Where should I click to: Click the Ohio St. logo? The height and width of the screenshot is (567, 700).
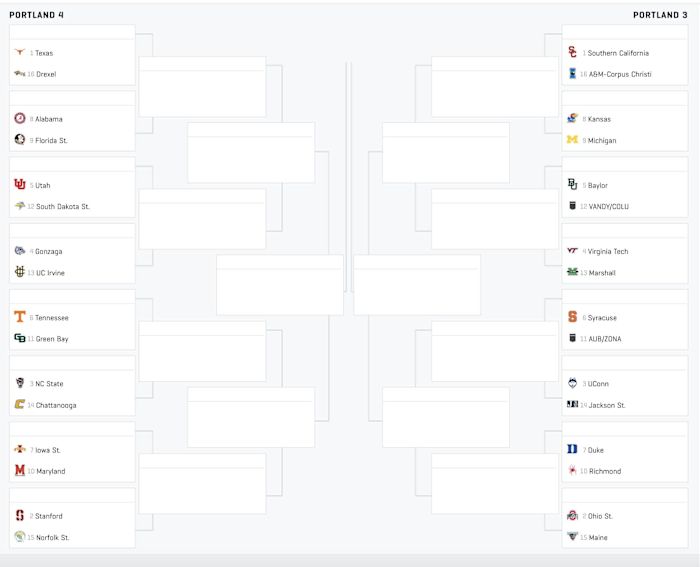tap(572, 516)
